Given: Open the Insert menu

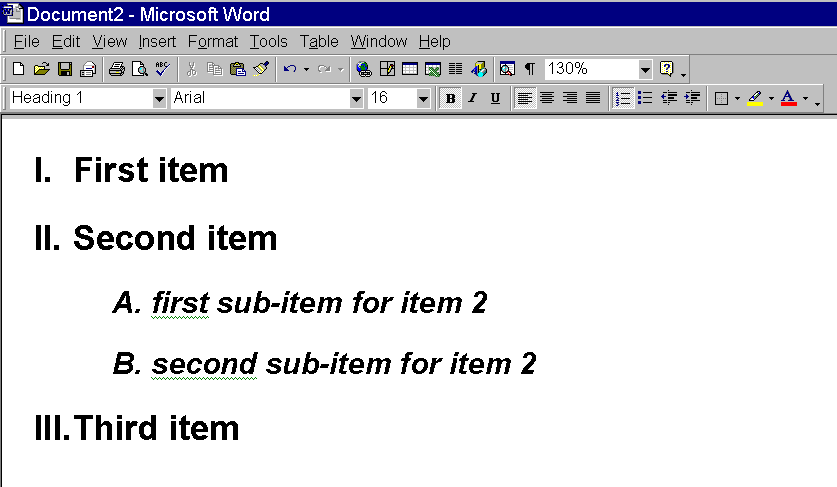Looking at the screenshot, I should pos(157,41).
